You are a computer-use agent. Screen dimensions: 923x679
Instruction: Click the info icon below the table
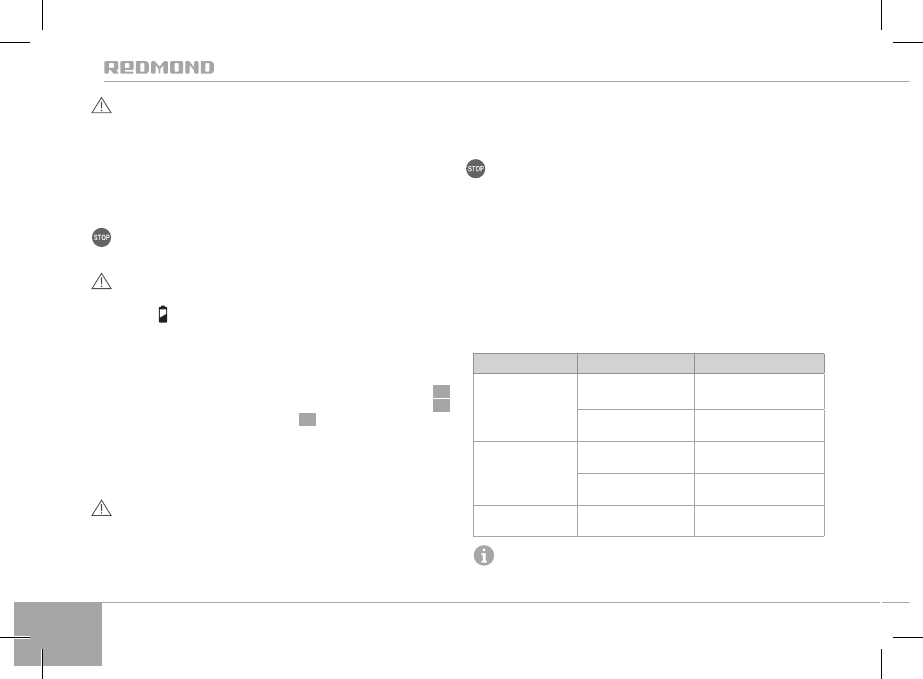[x=483, y=557]
